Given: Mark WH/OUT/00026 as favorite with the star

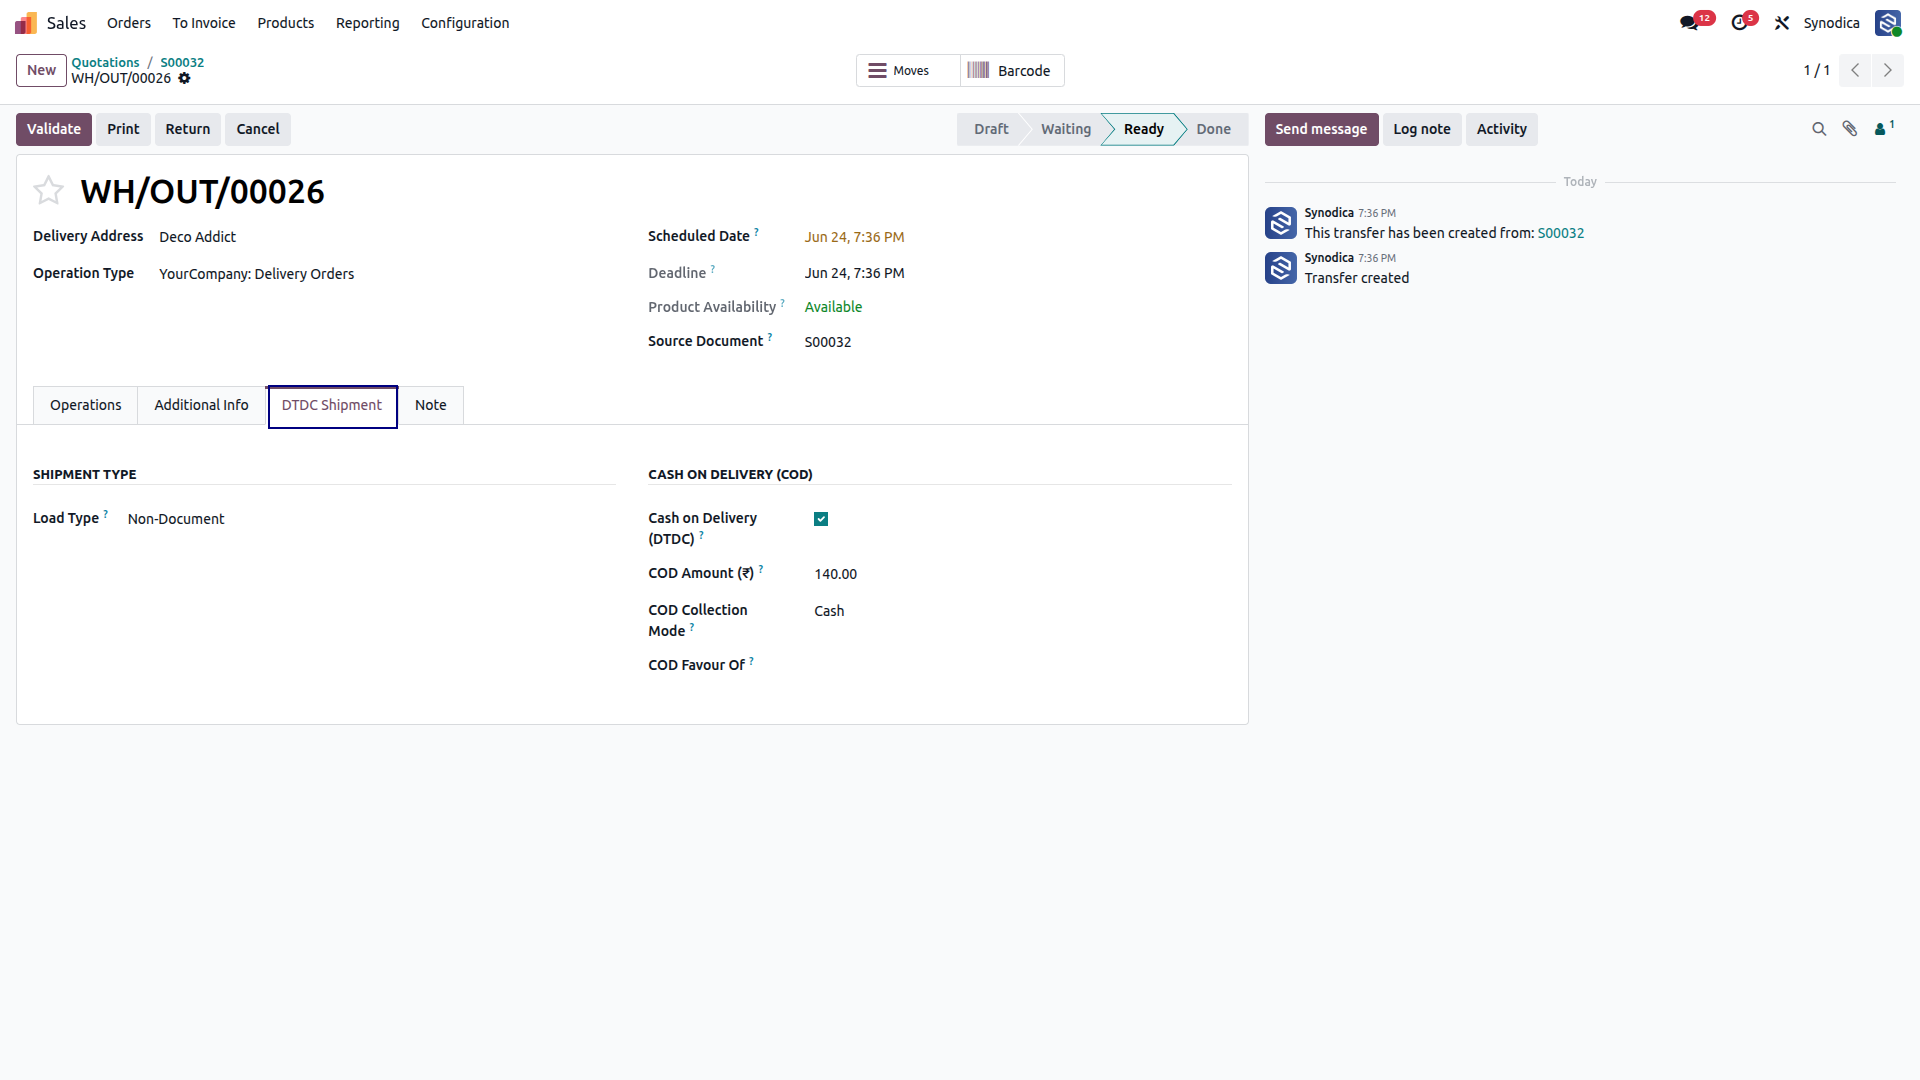Looking at the screenshot, I should point(48,190).
